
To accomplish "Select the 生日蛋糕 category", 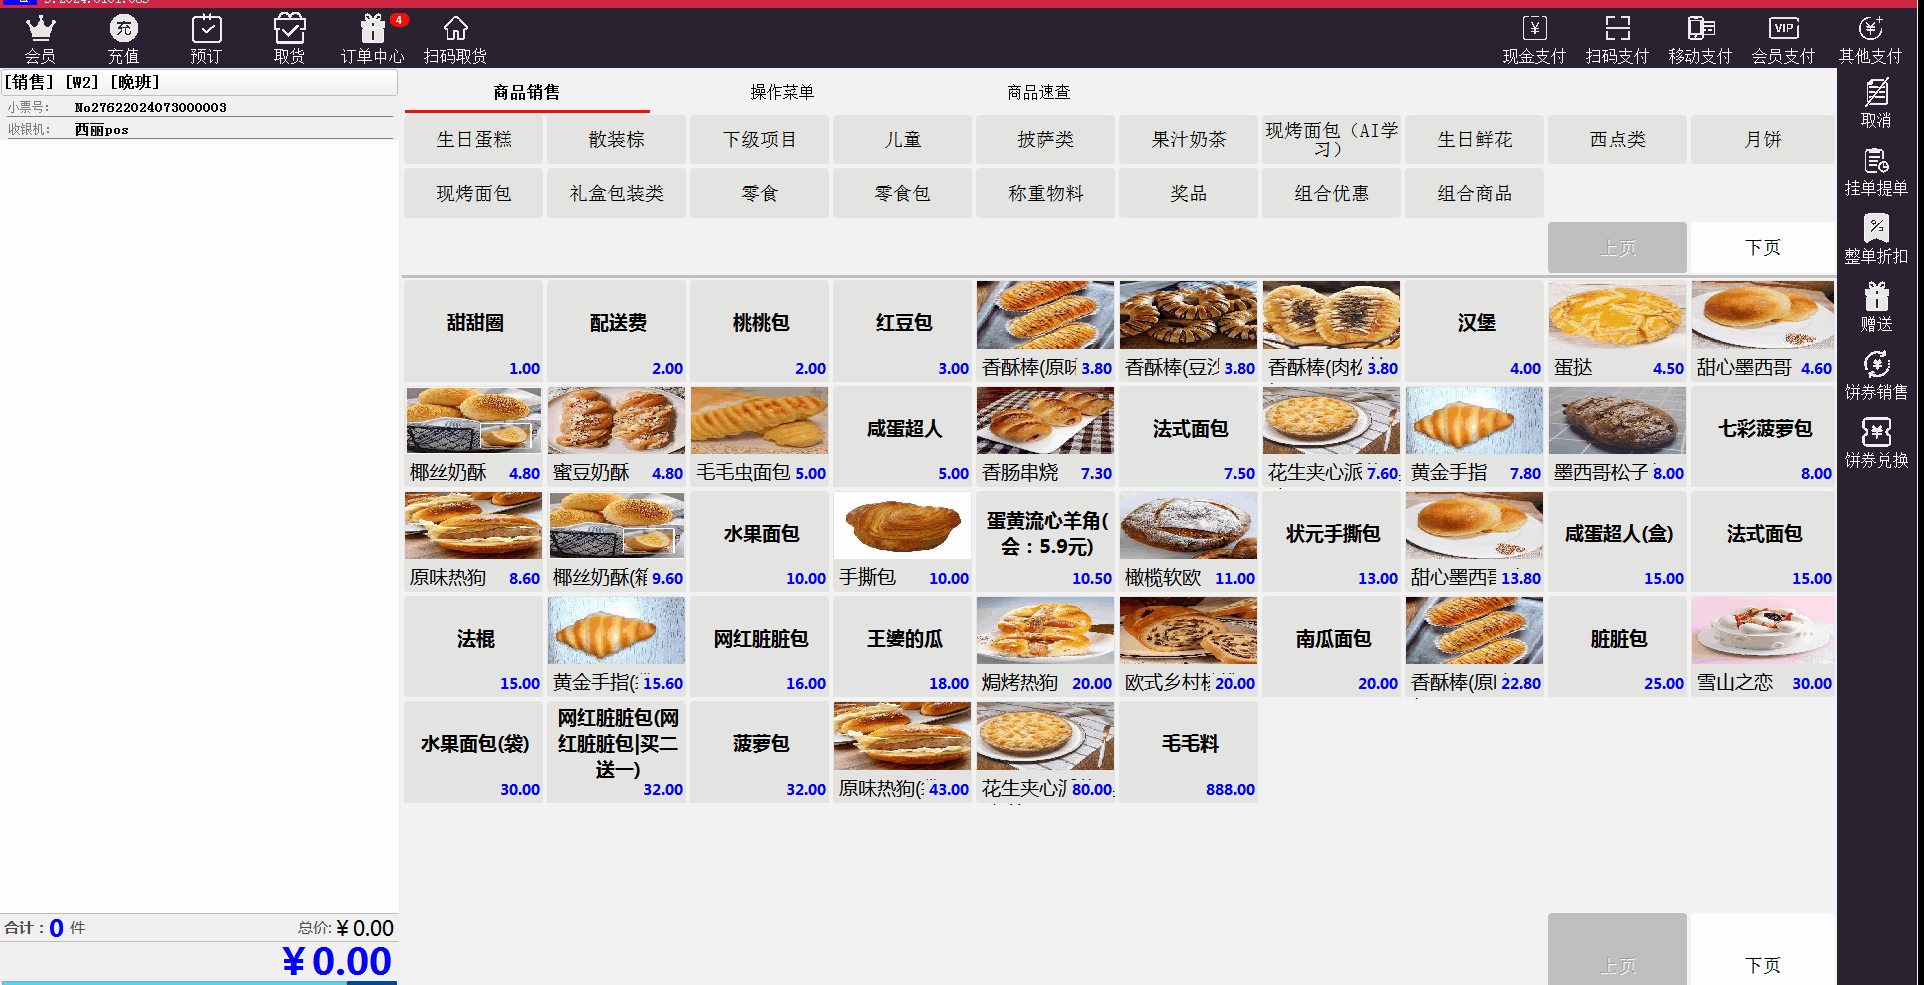I will (474, 139).
